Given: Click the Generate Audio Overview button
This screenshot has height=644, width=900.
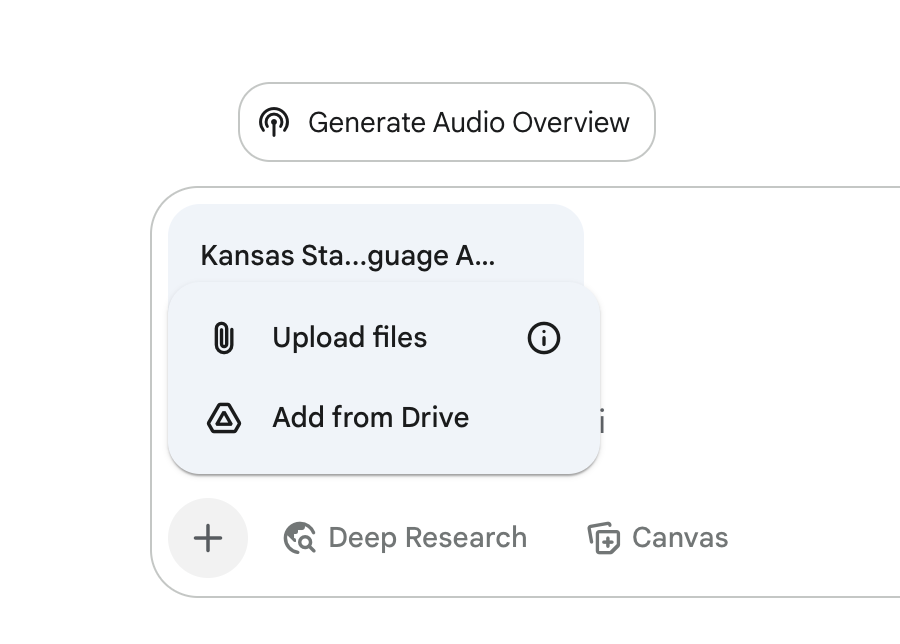Looking at the screenshot, I should (x=447, y=122).
